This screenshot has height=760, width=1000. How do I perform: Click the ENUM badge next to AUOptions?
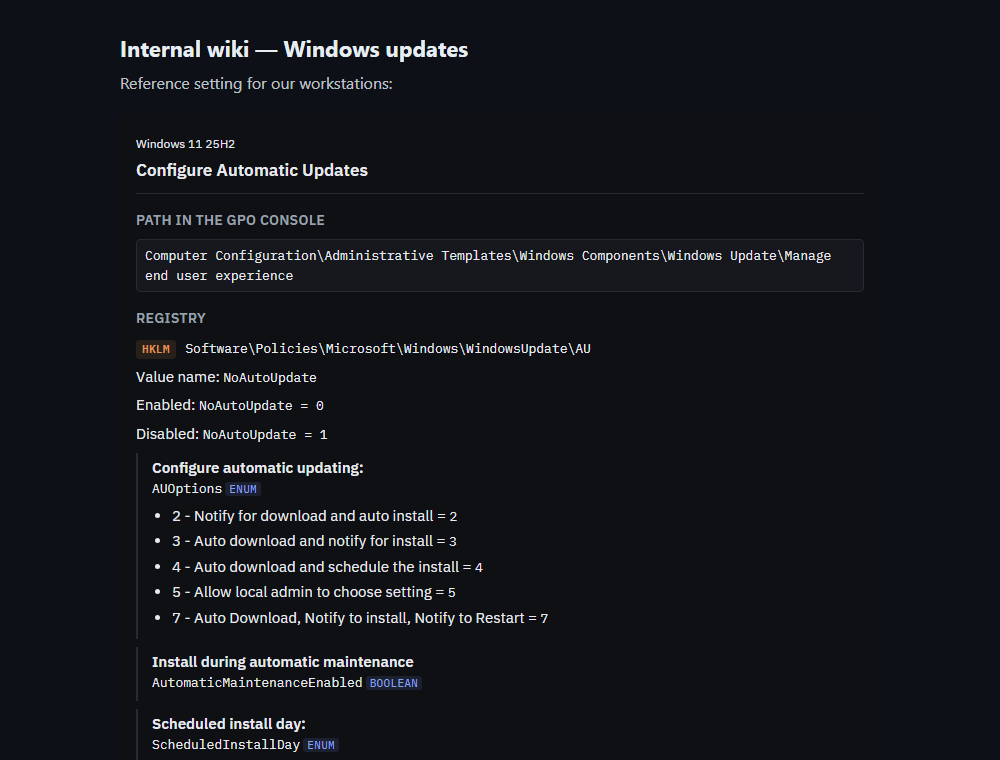[x=243, y=489]
